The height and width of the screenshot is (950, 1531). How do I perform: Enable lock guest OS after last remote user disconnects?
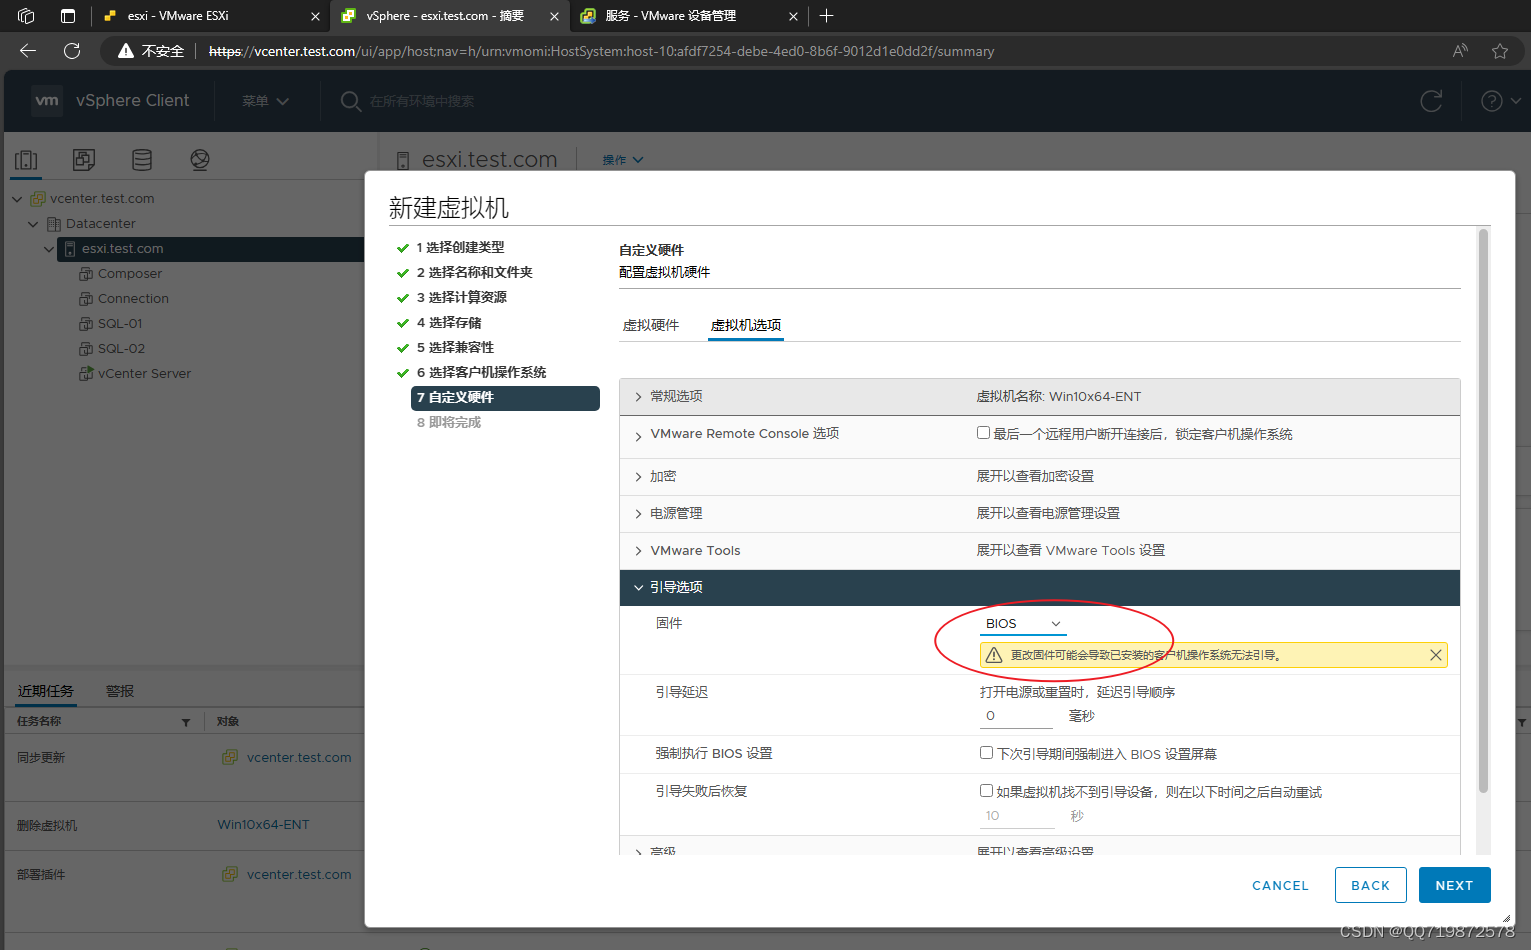click(x=984, y=433)
